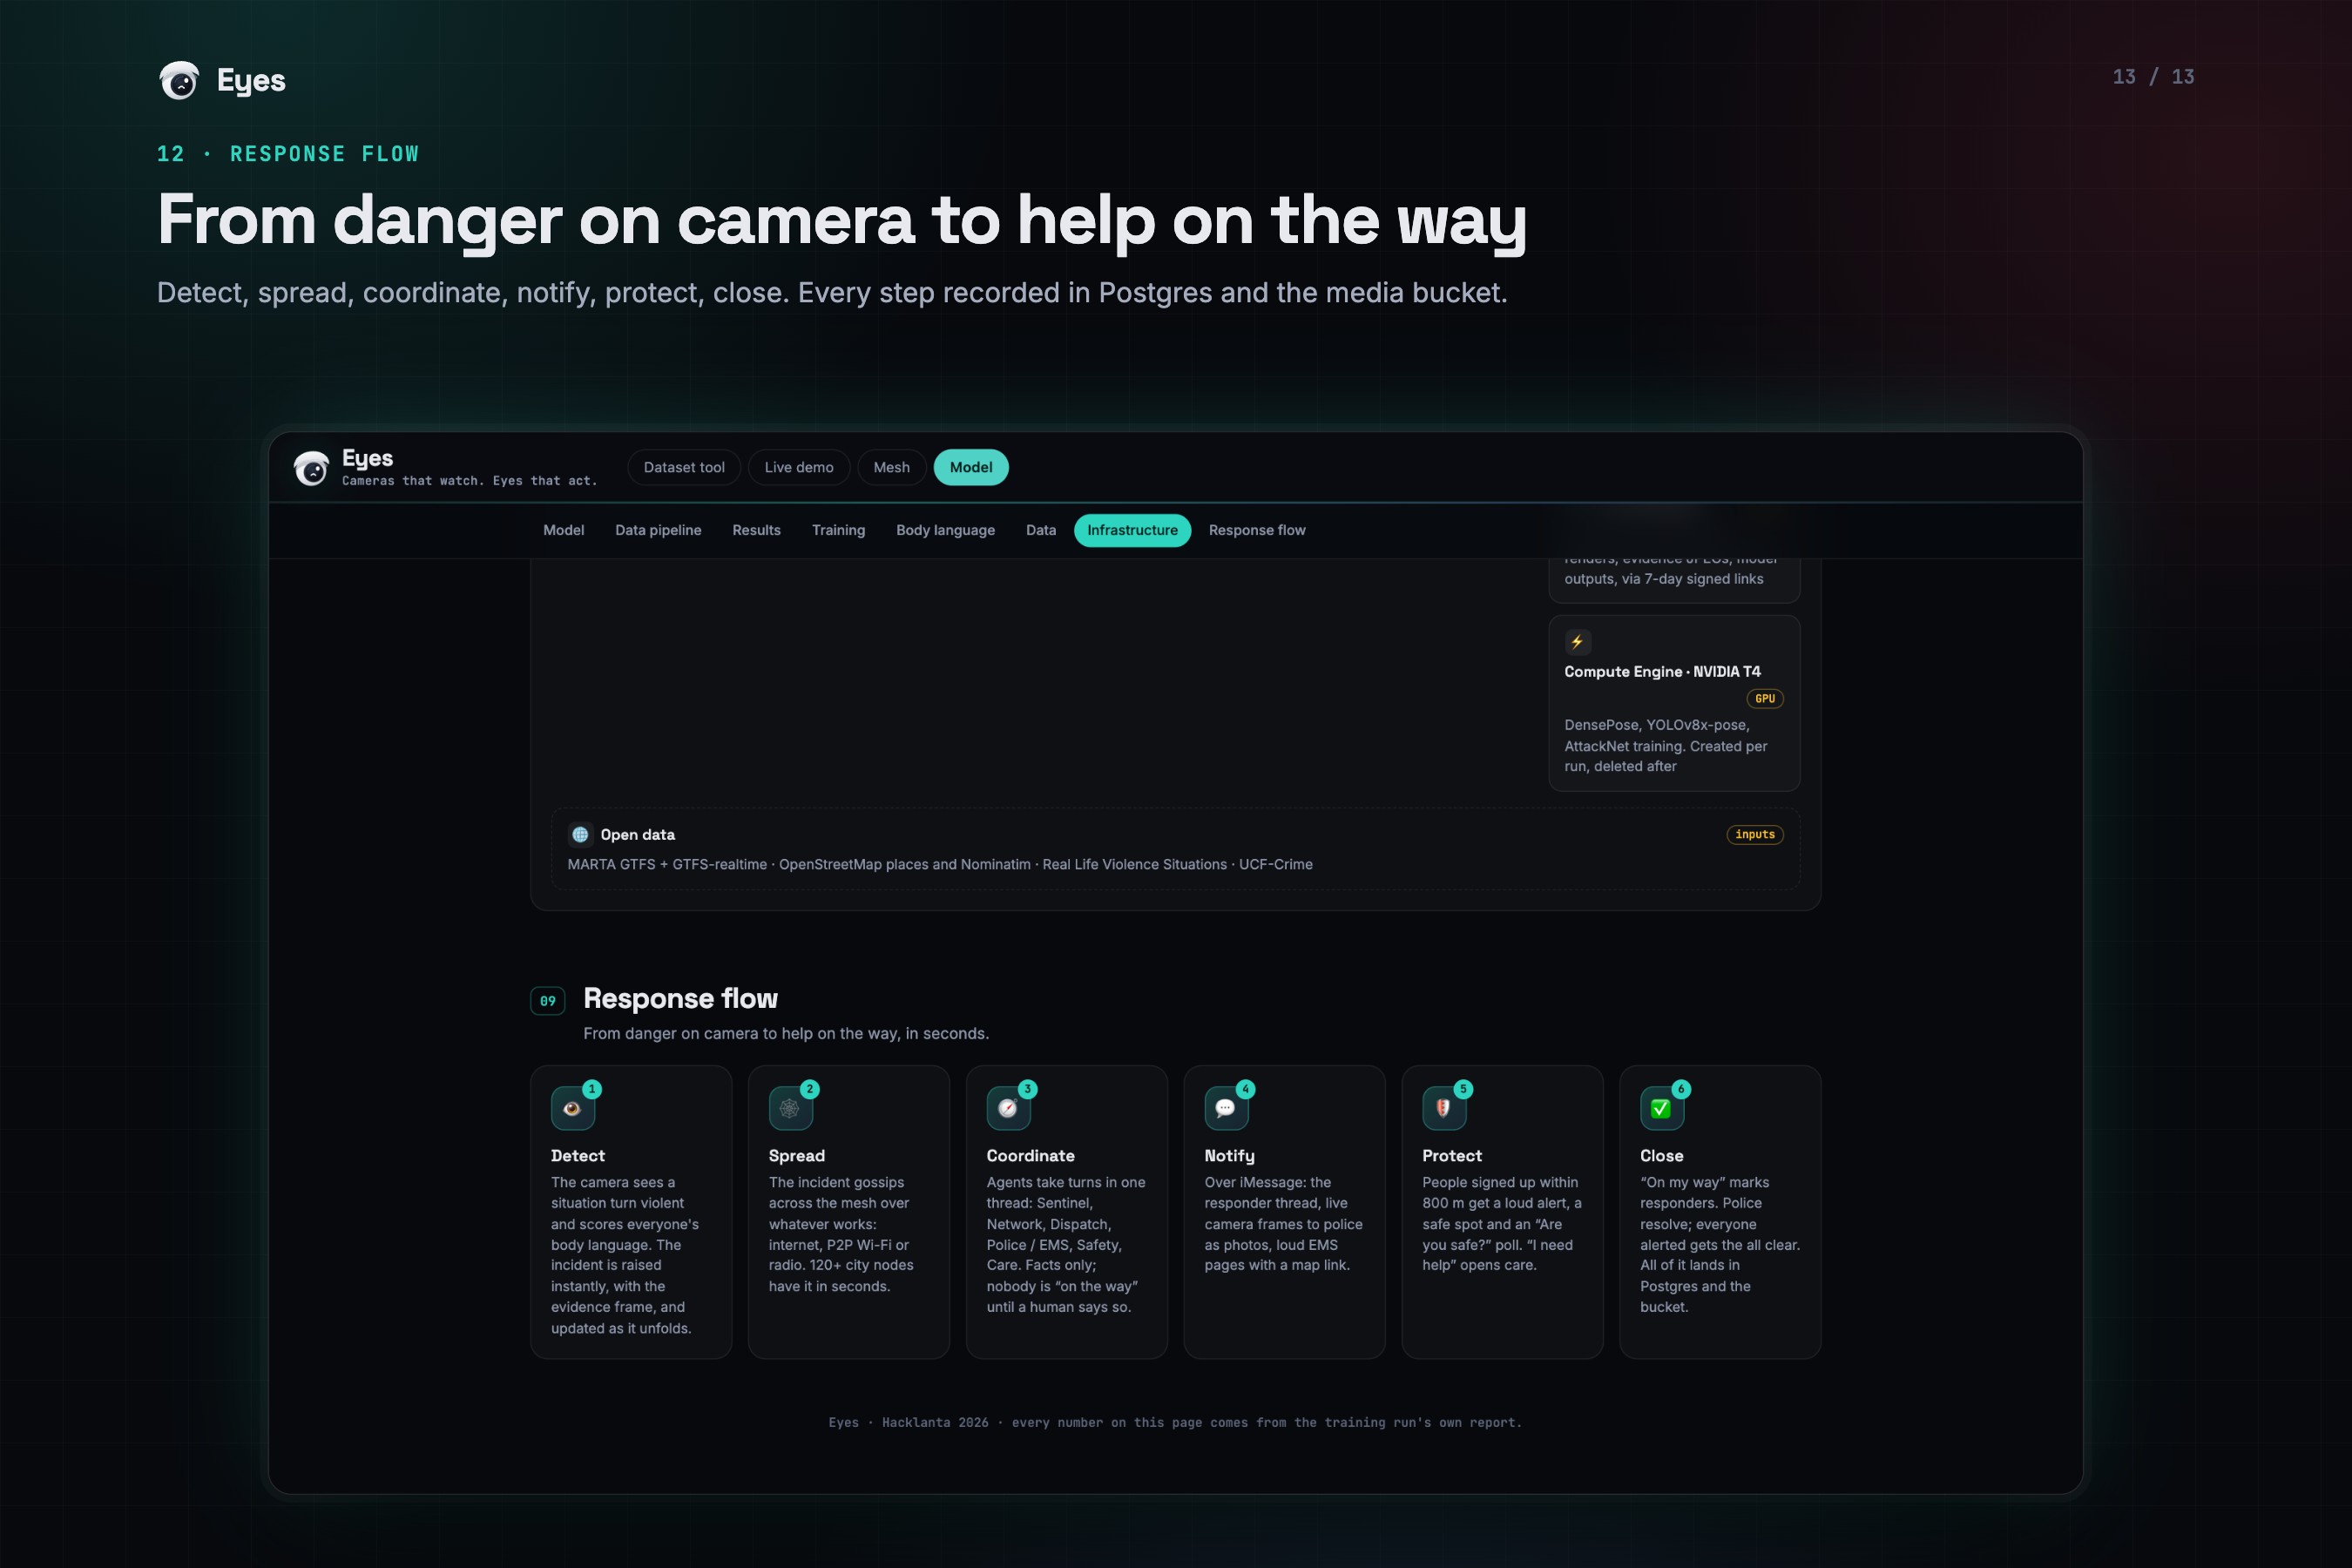Click the Detect step eye icon
Image resolution: width=2352 pixels, height=1568 pixels.
pyautogui.click(x=573, y=1108)
